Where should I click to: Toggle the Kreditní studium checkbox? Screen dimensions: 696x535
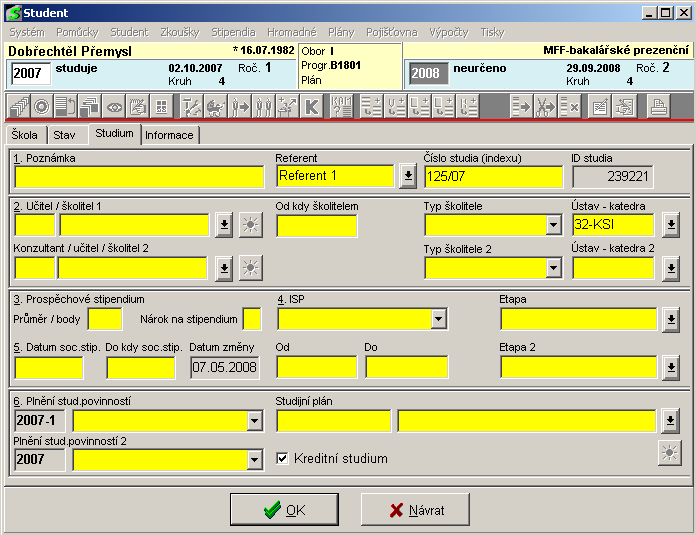[283, 459]
